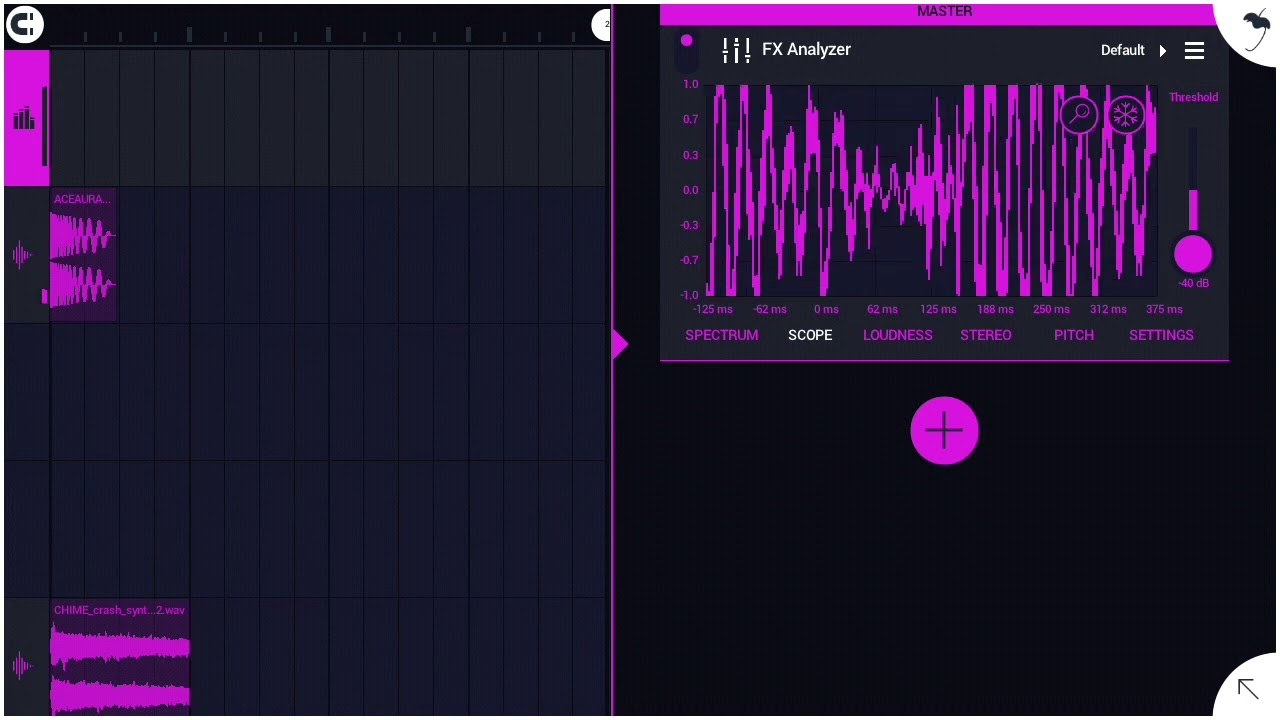The width and height of the screenshot is (1280, 720).
Task: Toggle the FX Analyzer power switch
Action: tap(686, 49)
